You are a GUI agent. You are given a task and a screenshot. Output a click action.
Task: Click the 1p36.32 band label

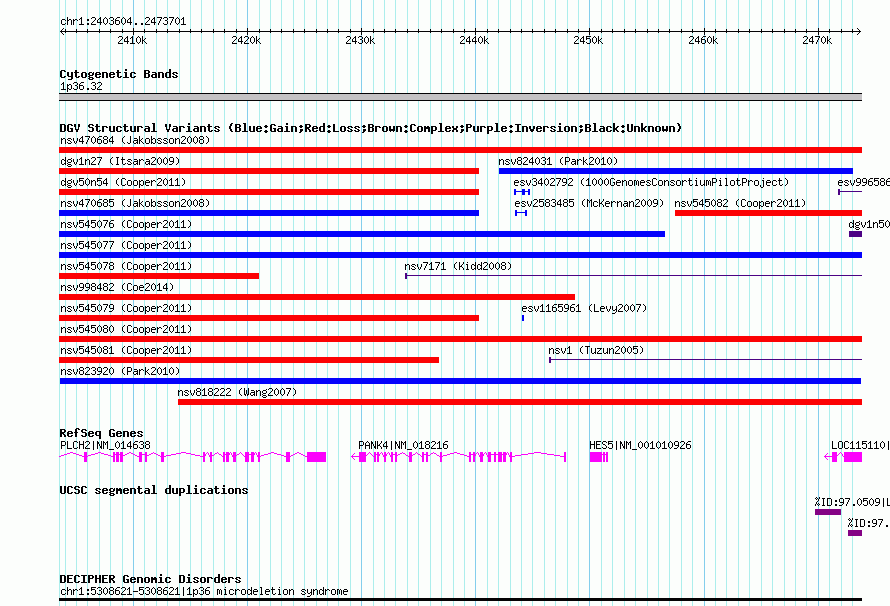point(81,86)
